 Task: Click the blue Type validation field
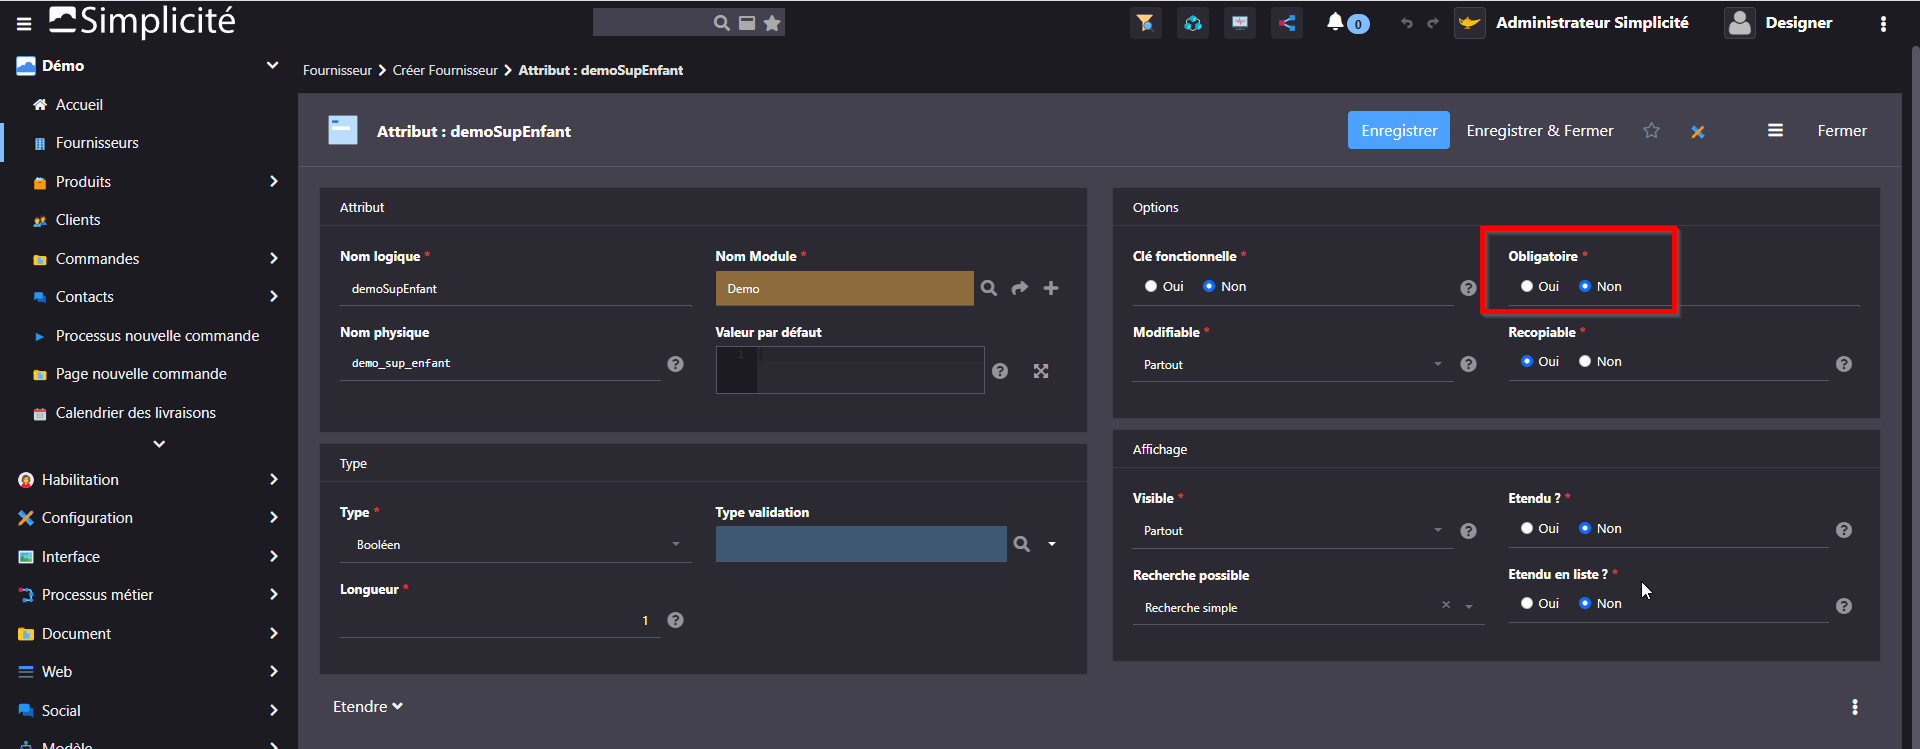point(861,544)
